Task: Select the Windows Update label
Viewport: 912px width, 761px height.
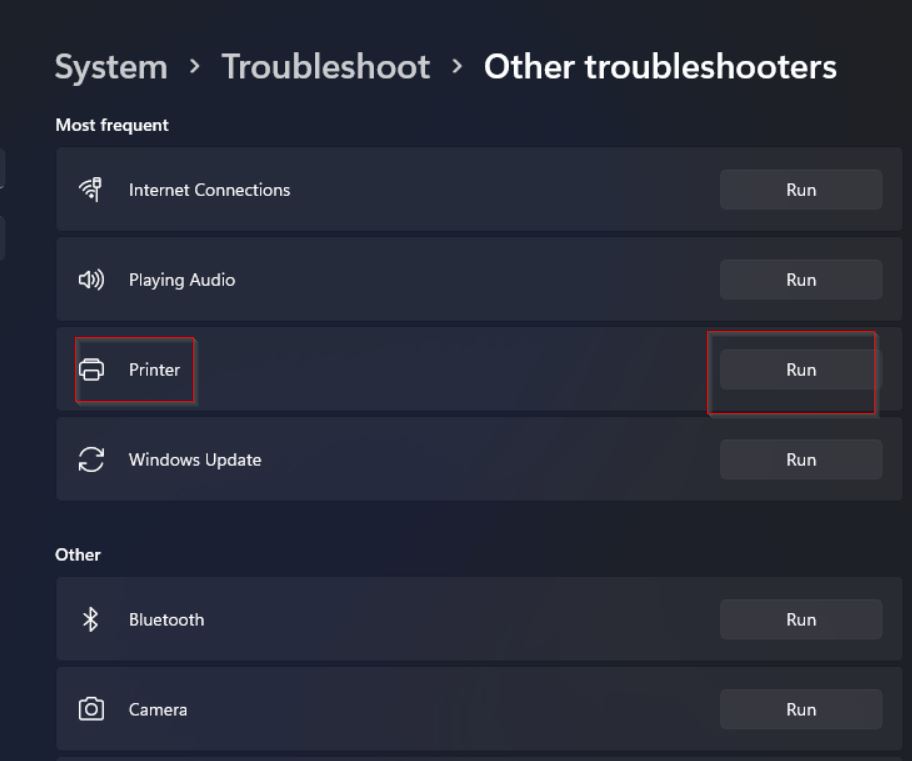Action: pyautogui.click(x=195, y=460)
